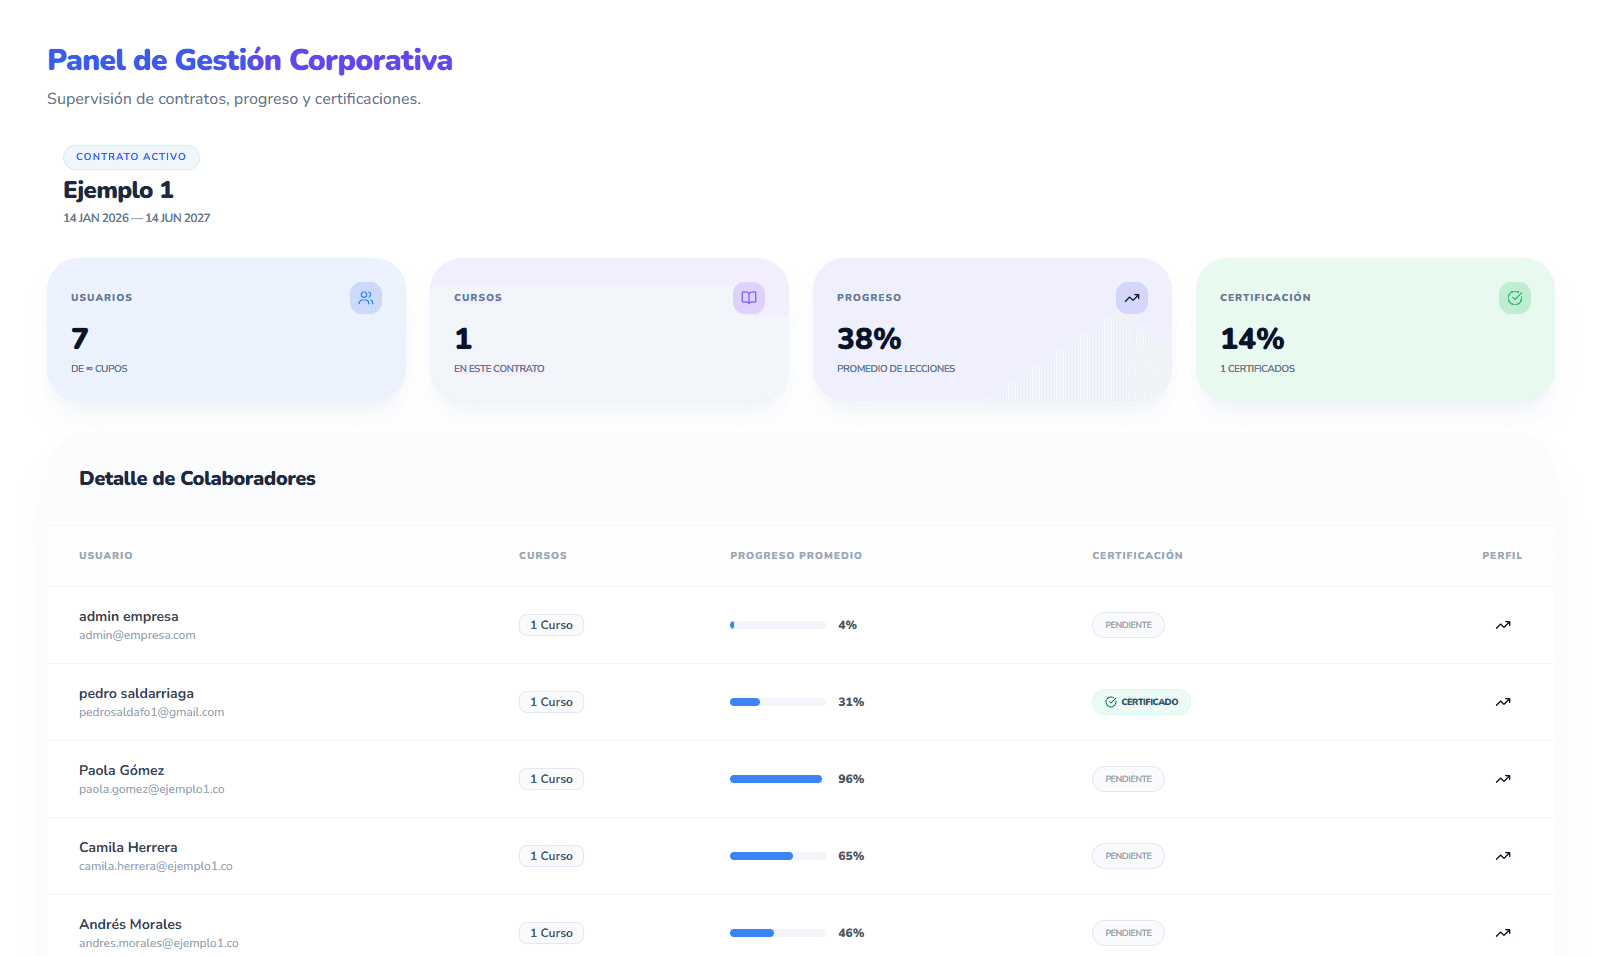This screenshot has width=1600, height=956.
Task: Click the admin@empresa.com email text
Action: 137,635
